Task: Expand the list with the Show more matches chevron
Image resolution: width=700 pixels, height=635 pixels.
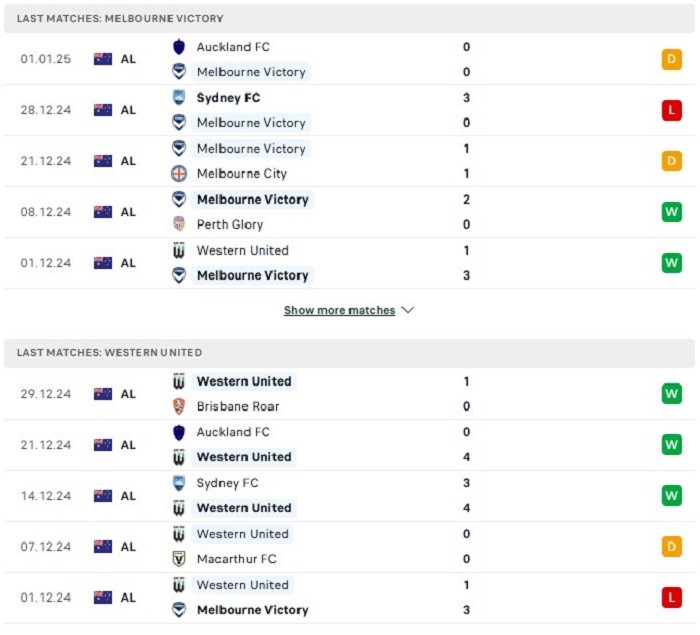Action: pyautogui.click(x=408, y=310)
